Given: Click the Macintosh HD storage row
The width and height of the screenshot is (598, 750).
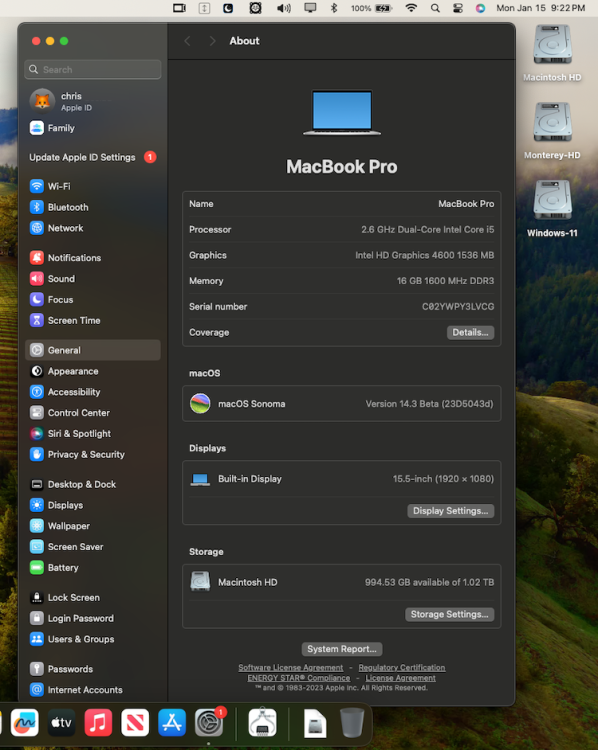Looking at the screenshot, I should click(342, 582).
